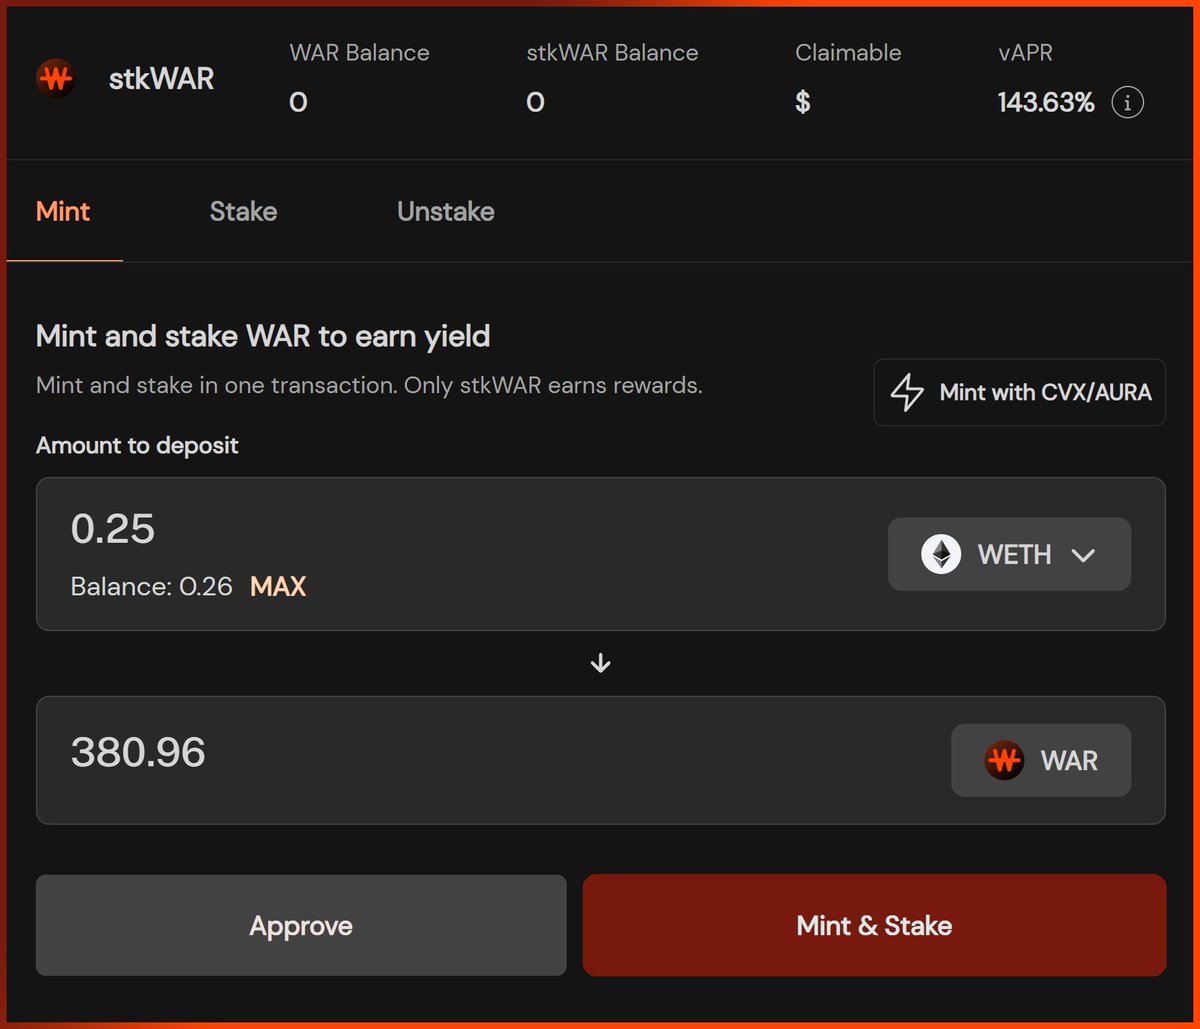The width and height of the screenshot is (1200, 1029).
Task: Expand the WETH token dropdown chevron
Action: click(1083, 555)
